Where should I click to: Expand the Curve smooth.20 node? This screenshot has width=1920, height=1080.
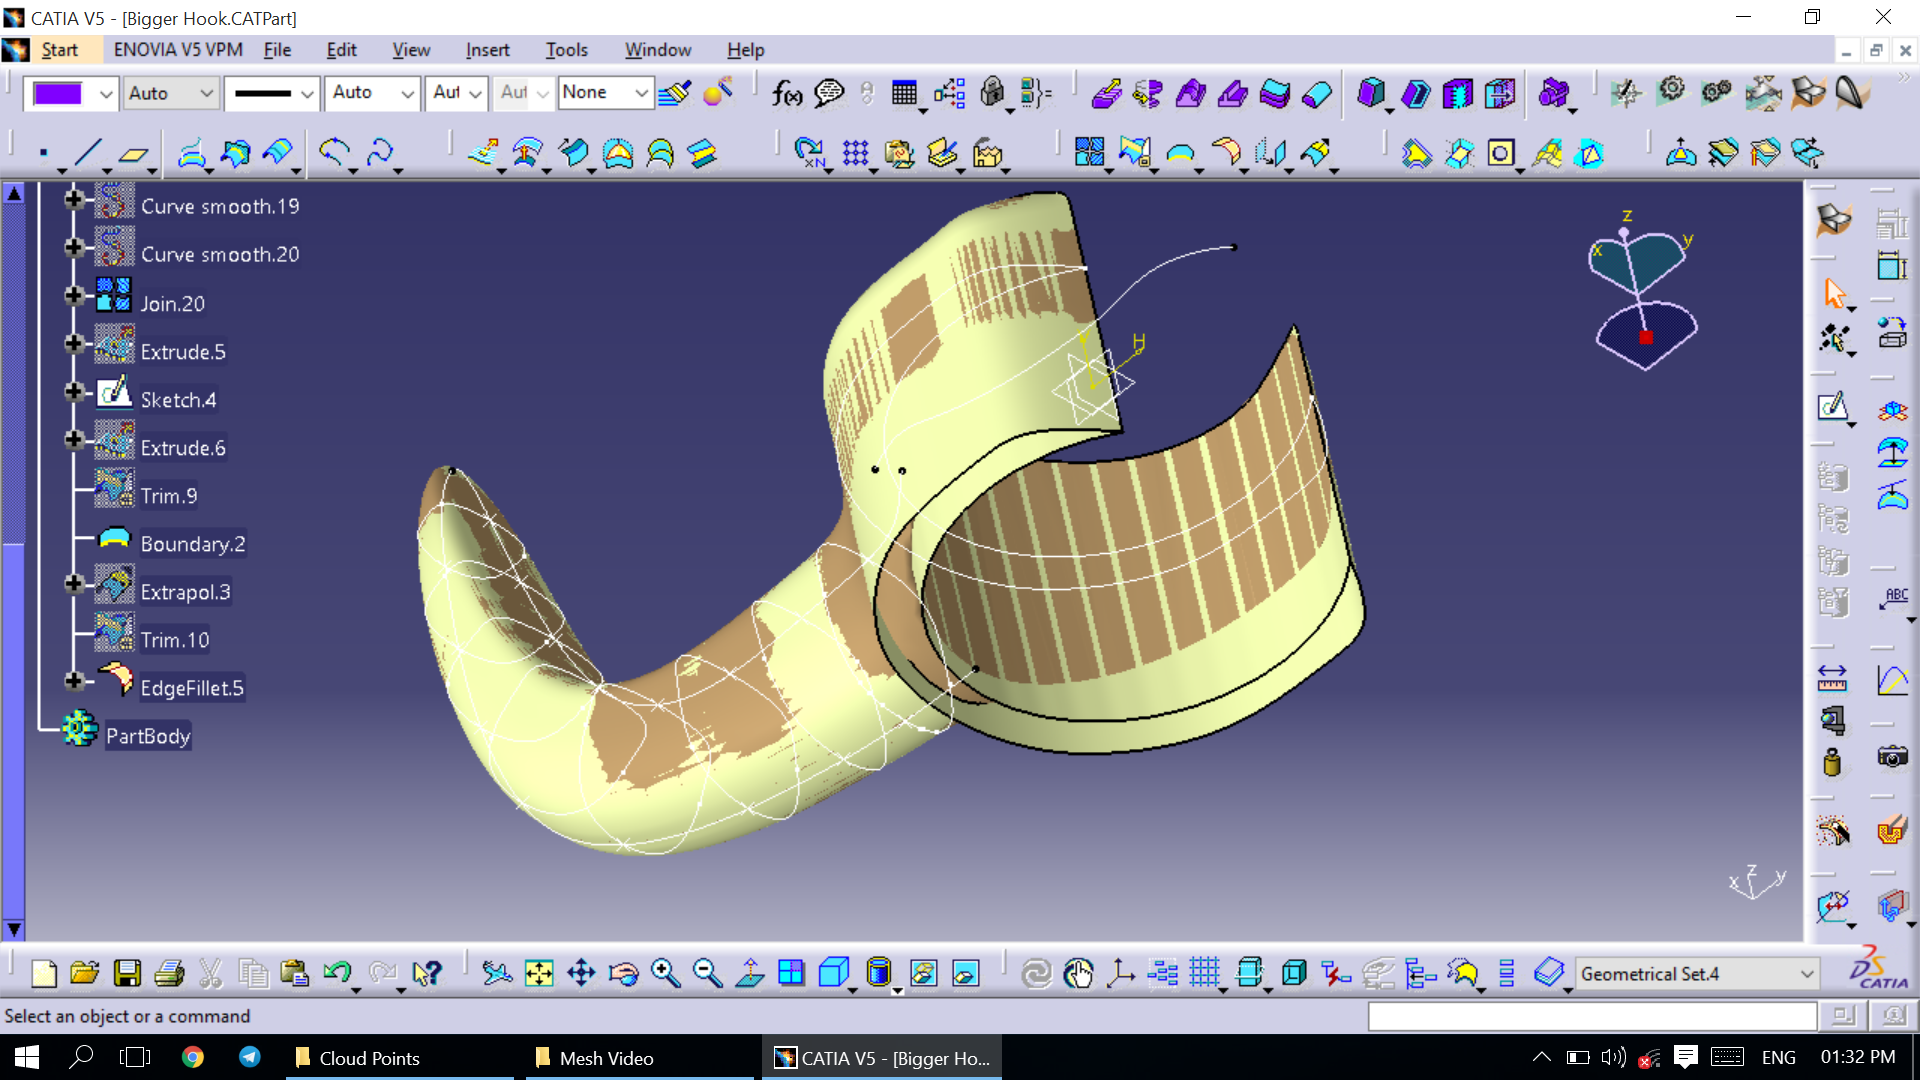tap(73, 247)
